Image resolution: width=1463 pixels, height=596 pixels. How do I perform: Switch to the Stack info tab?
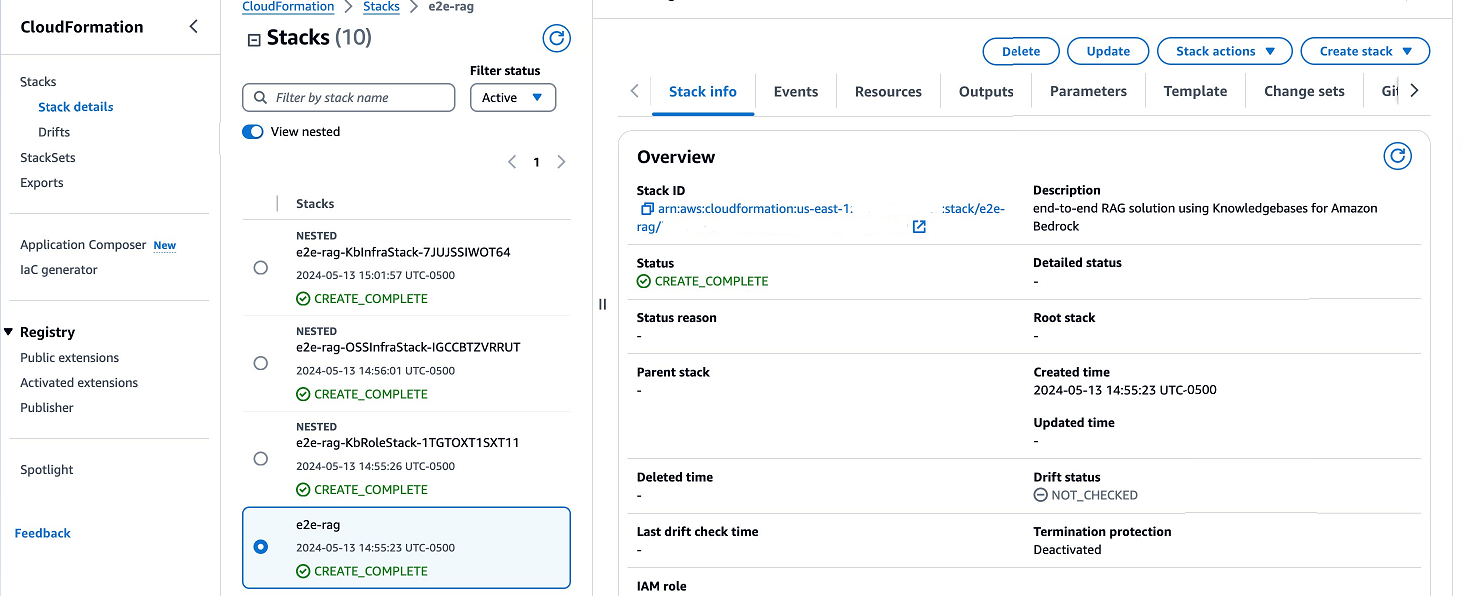pyautogui.click(x=703, y=91)
